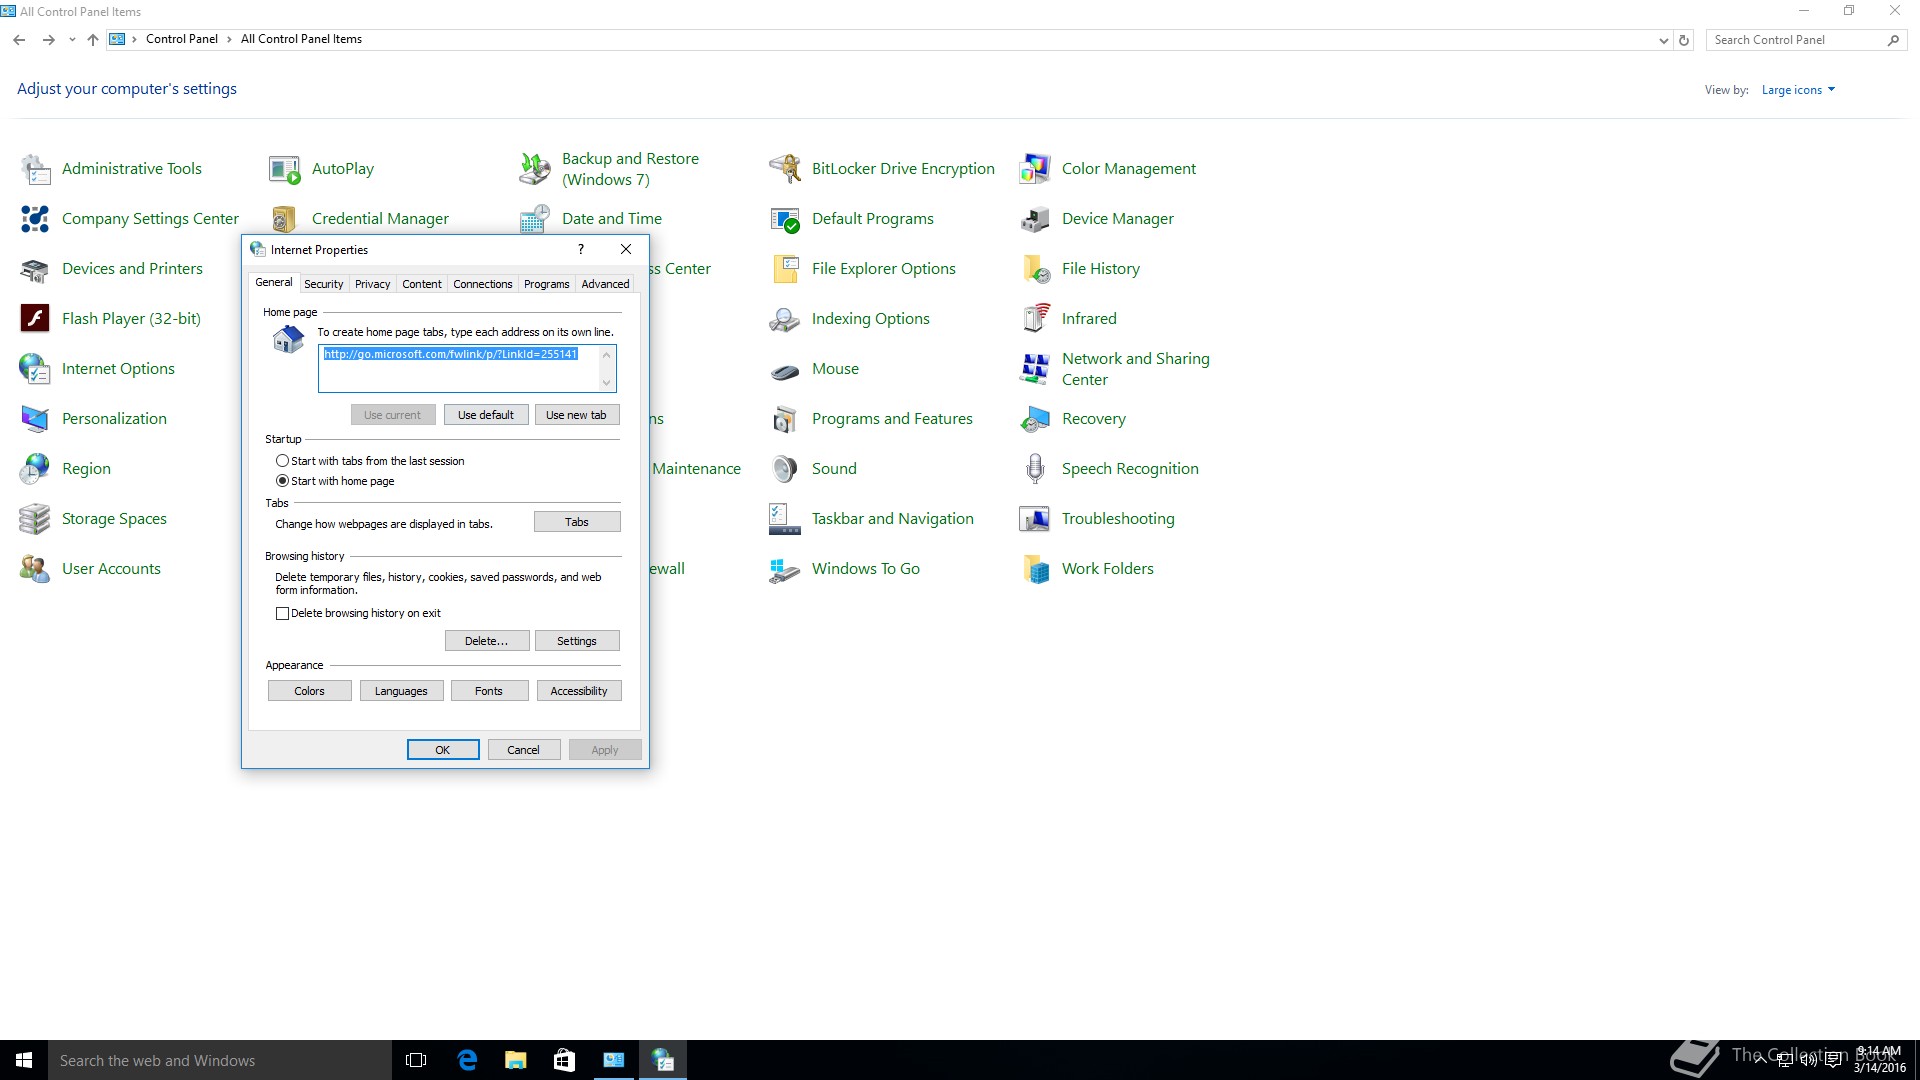Image resolution: width=1920 pixels, height=1080 pixels.
Task: Select Start with home page option
Action: (x=282, y=481)
